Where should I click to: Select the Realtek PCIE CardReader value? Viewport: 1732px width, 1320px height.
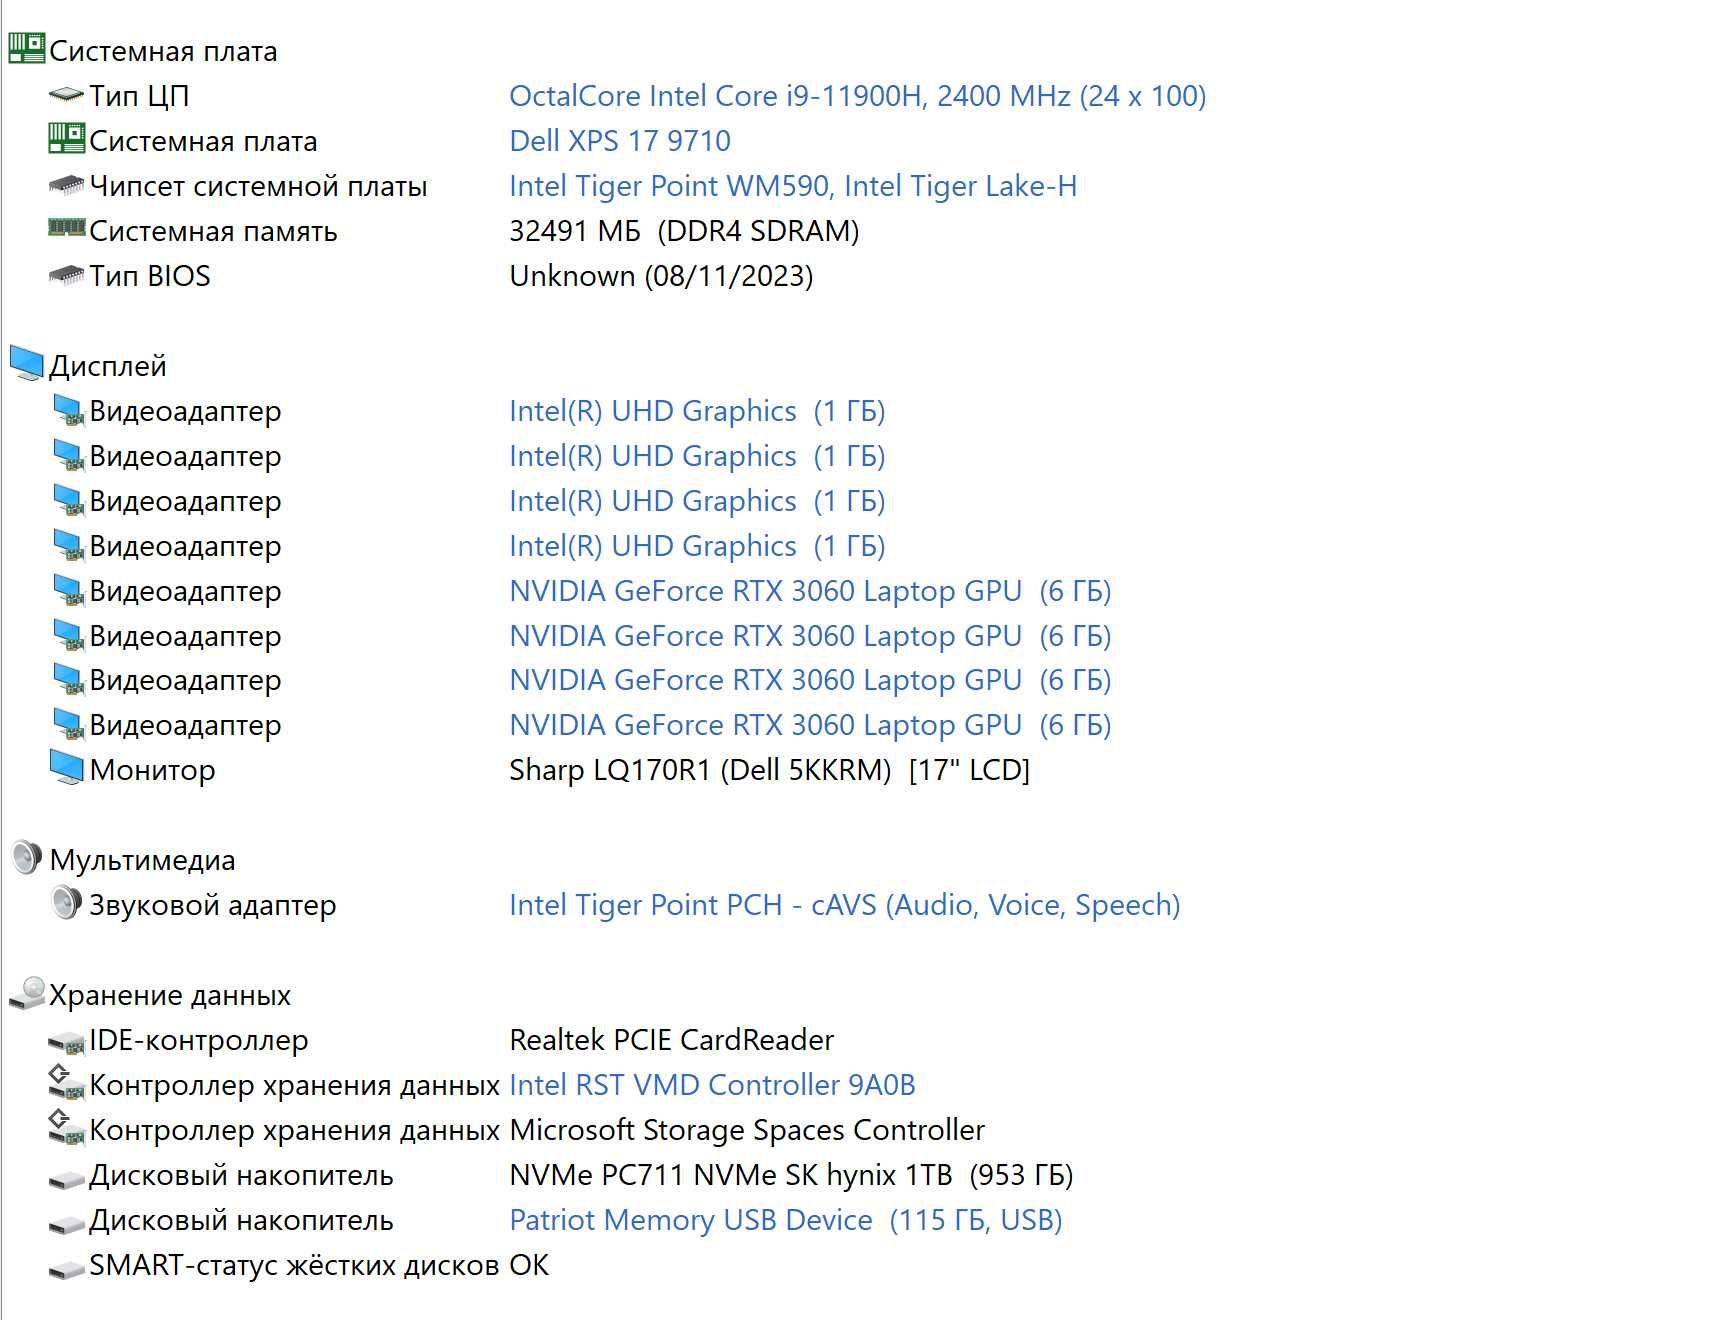point(671,1040)
